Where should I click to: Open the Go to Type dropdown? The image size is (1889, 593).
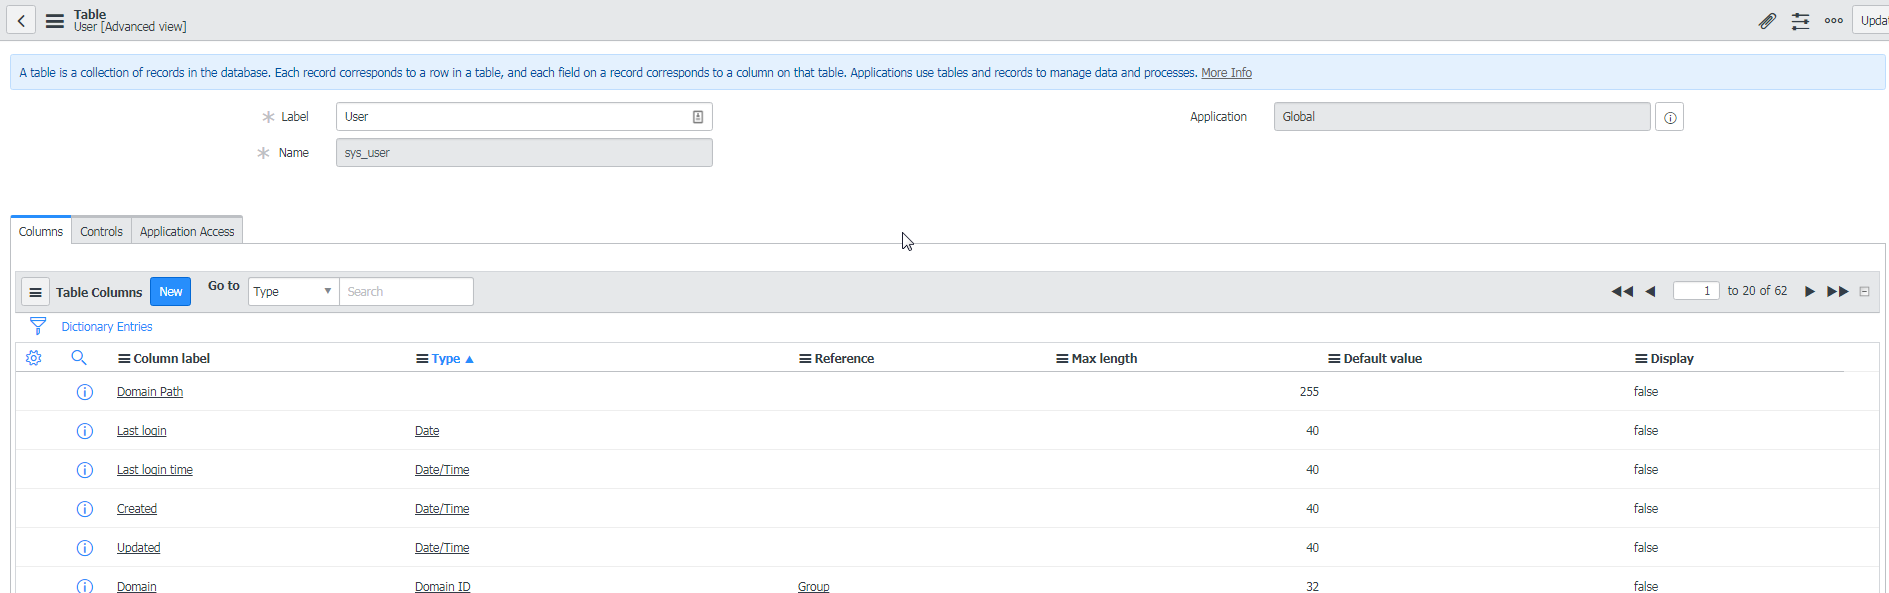(293, 292)
